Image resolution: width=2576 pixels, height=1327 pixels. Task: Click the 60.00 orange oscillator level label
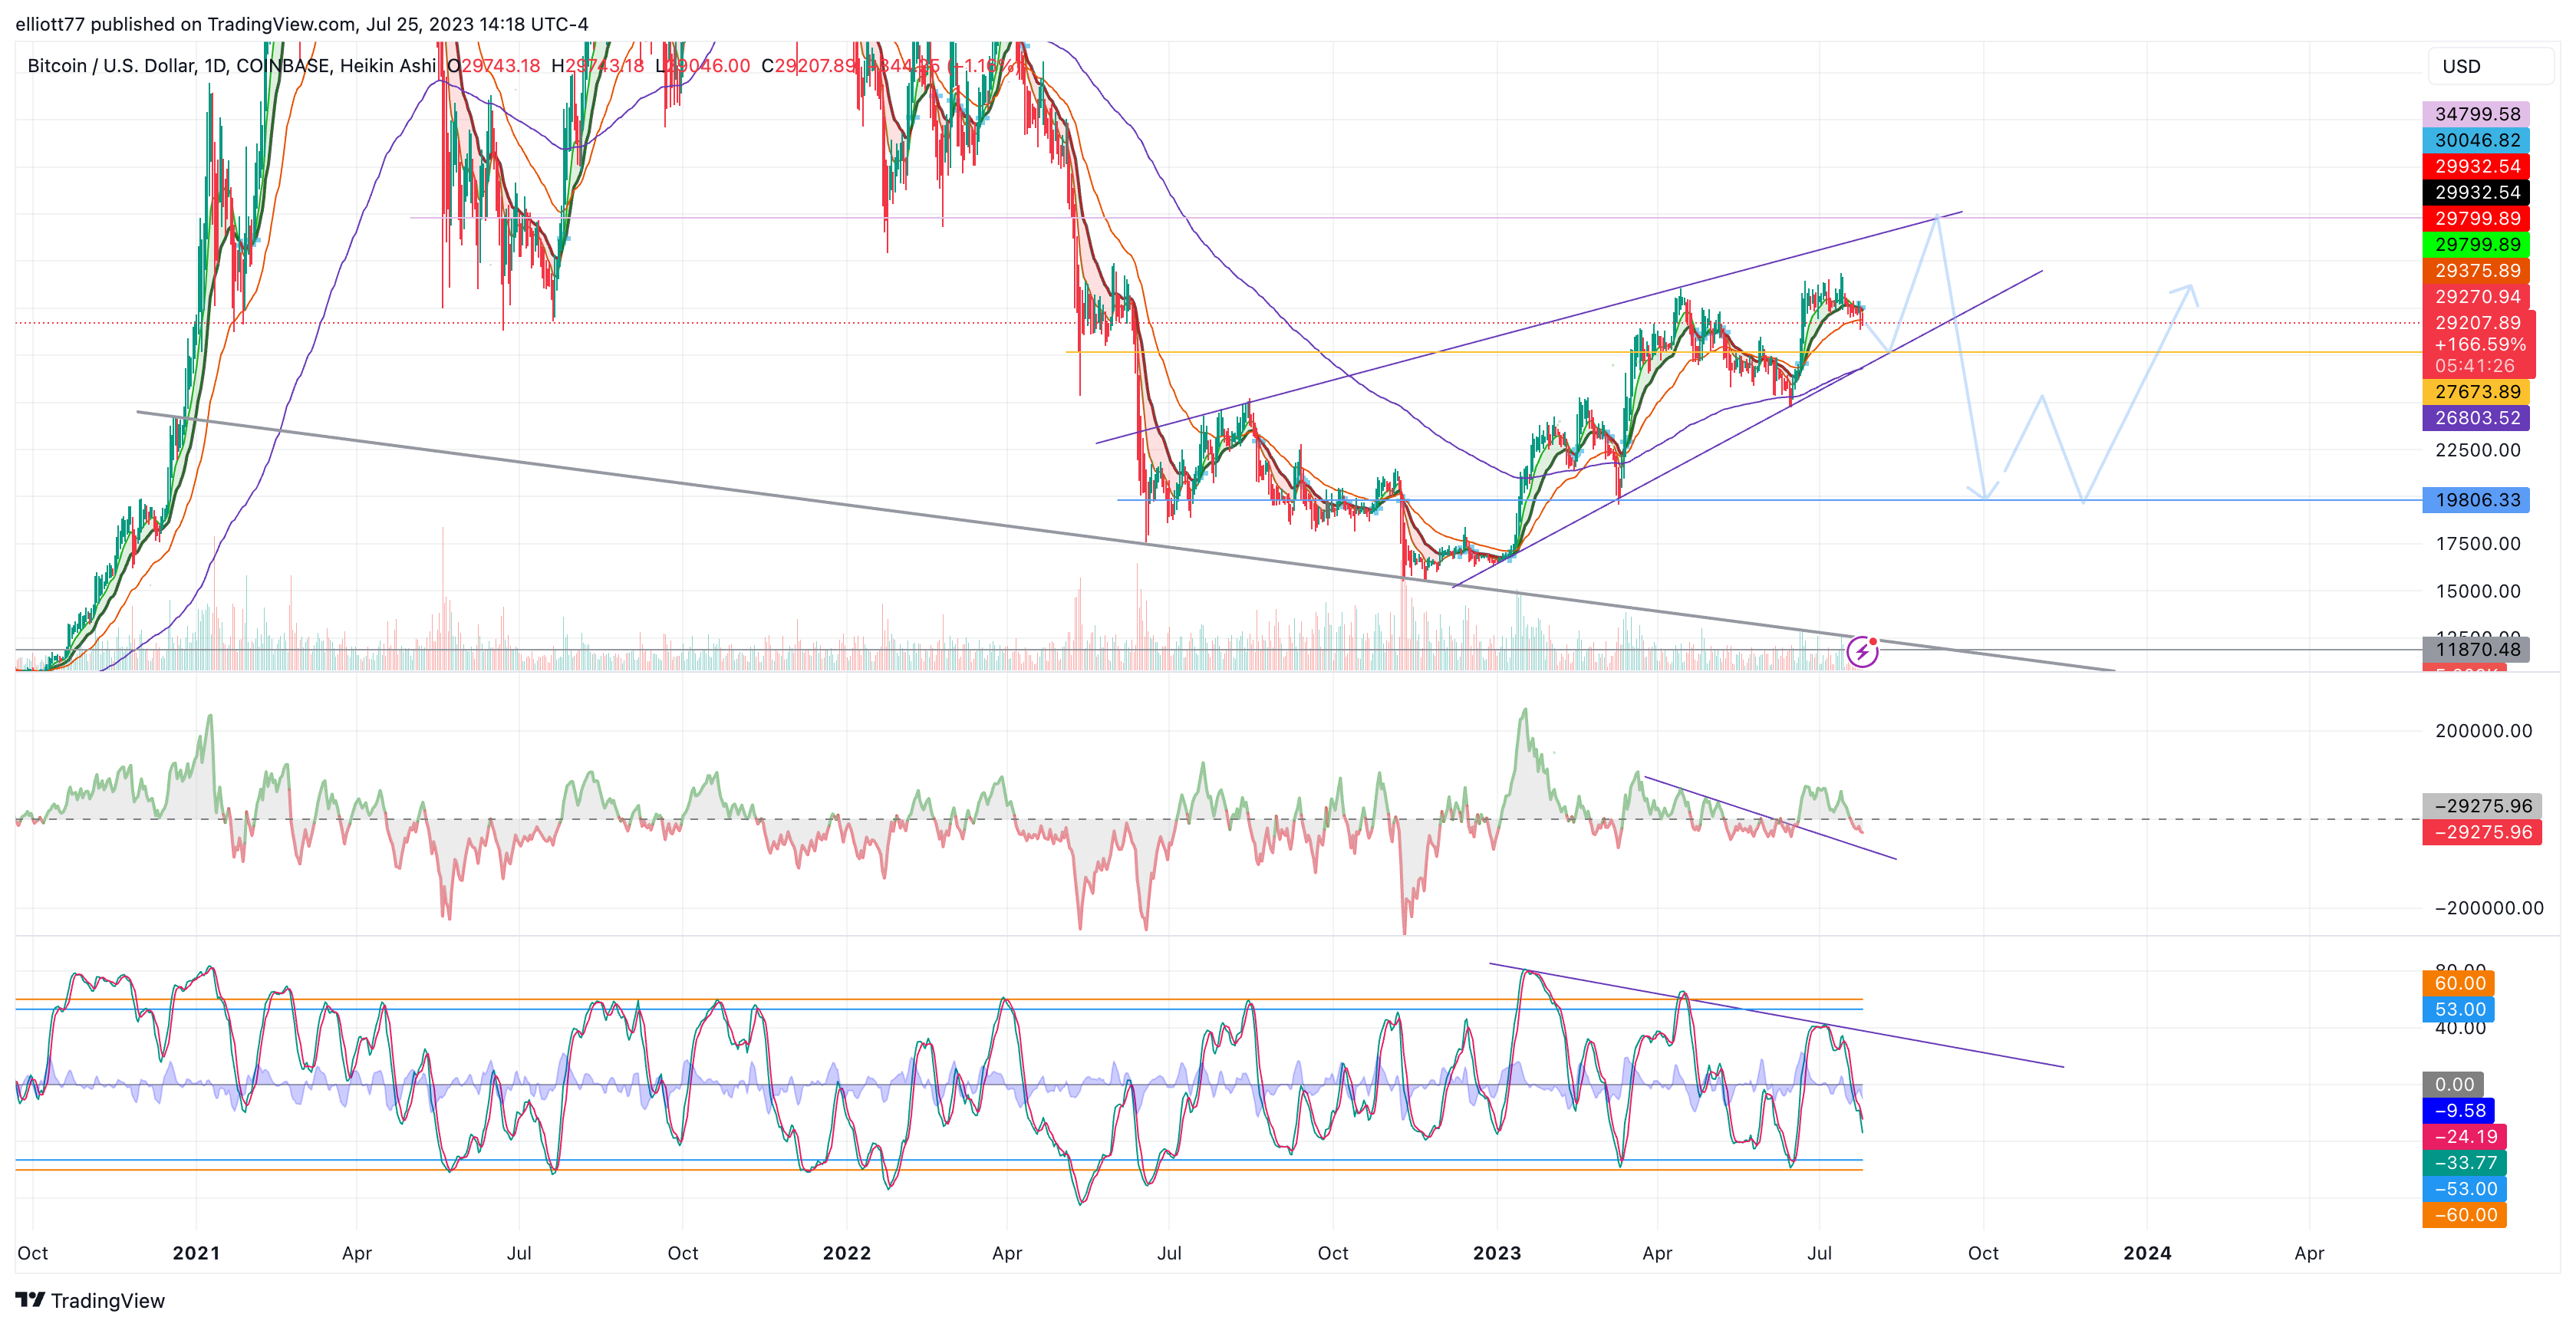coord(2459,983)
